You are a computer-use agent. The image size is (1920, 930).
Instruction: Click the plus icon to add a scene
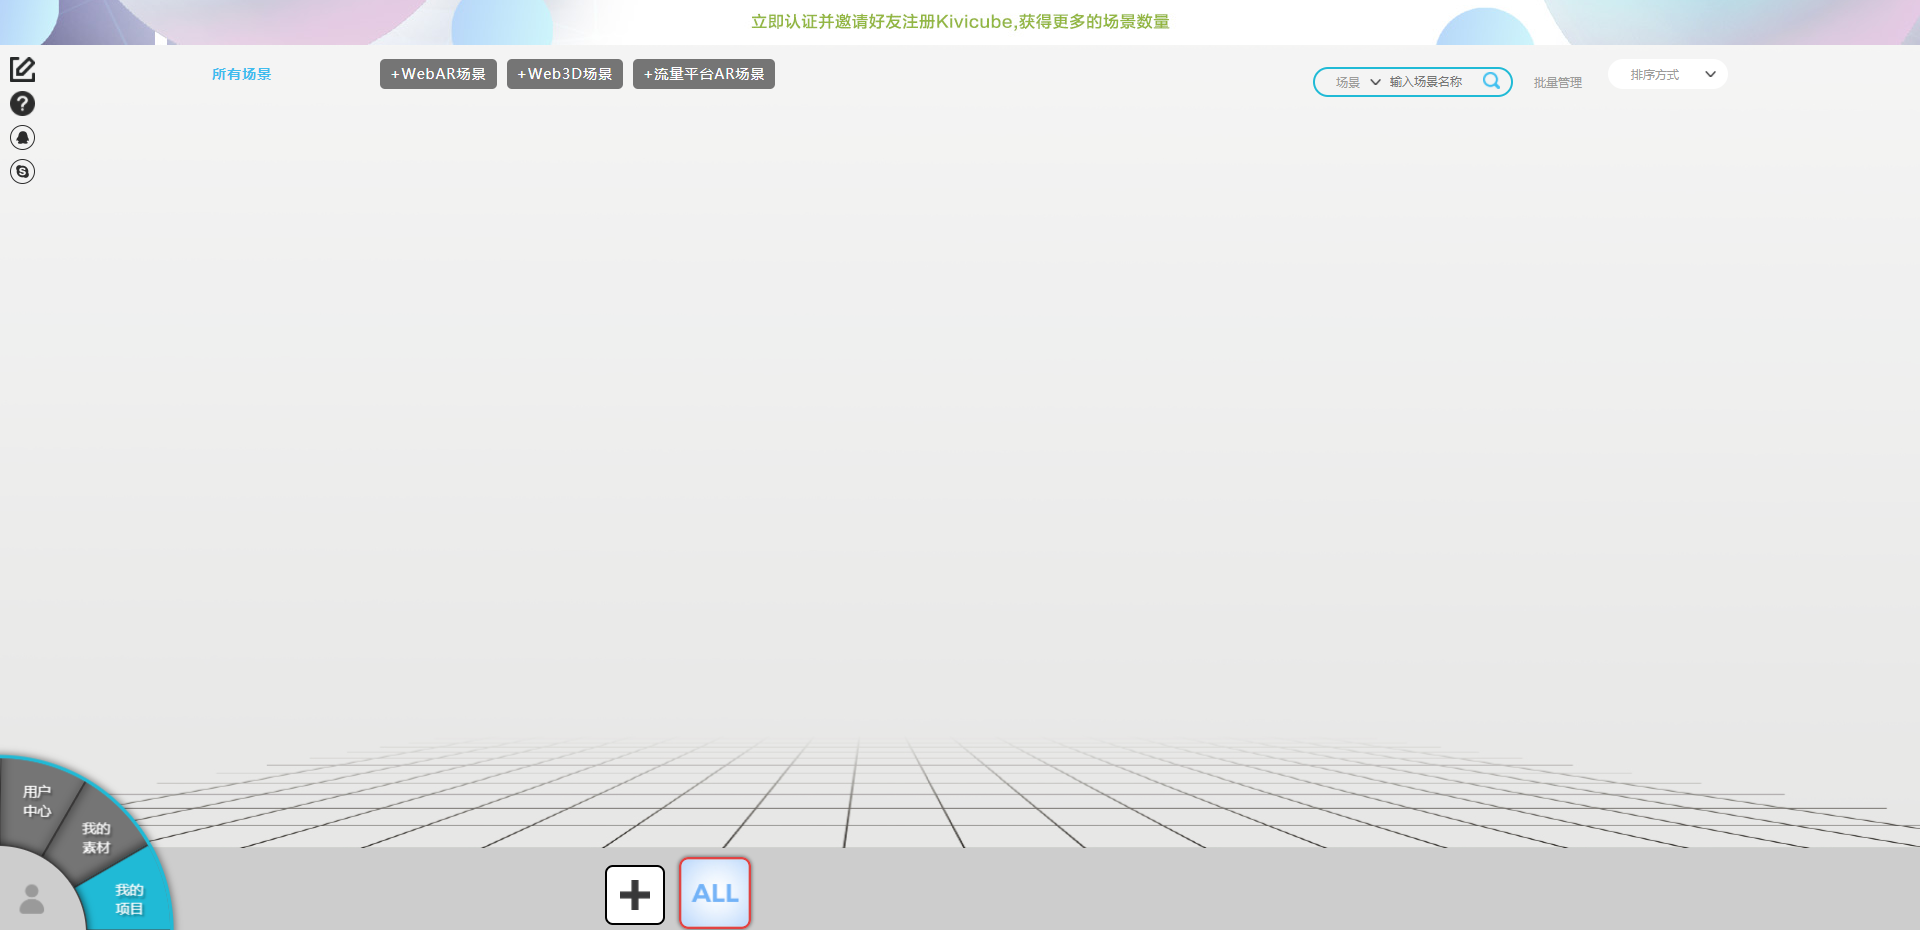click(x=634, y=894)
